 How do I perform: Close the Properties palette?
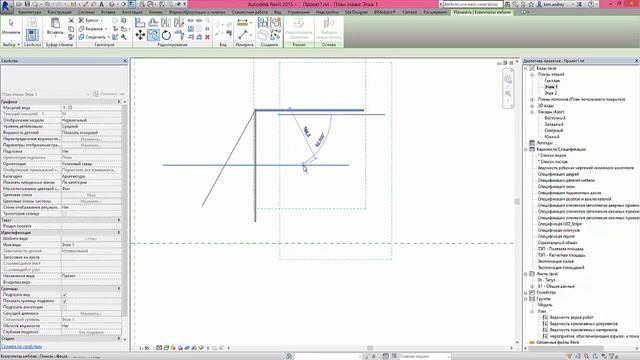(x=125, y=61)
